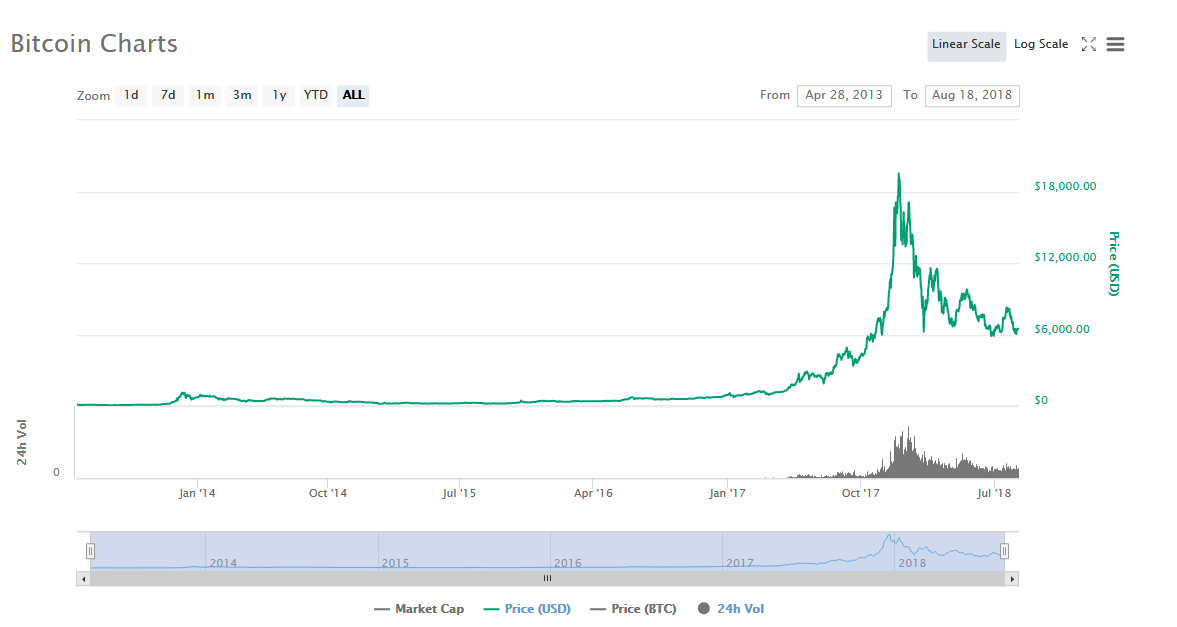The image size is (1177, 627).
Task: Toggle 24h Vol series in legend
Action: [731, 609]
